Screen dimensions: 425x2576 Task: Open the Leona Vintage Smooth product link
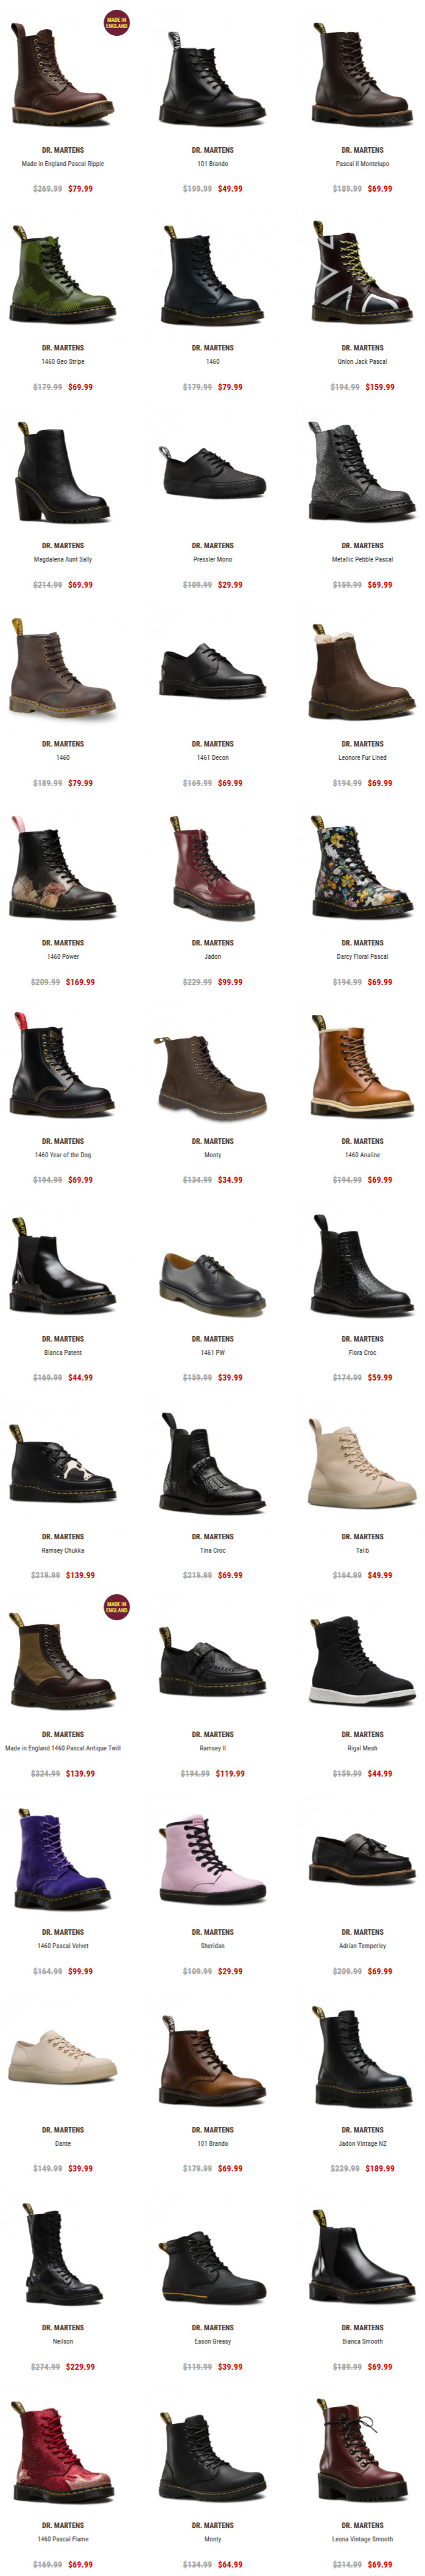(x=362, y=2538)
